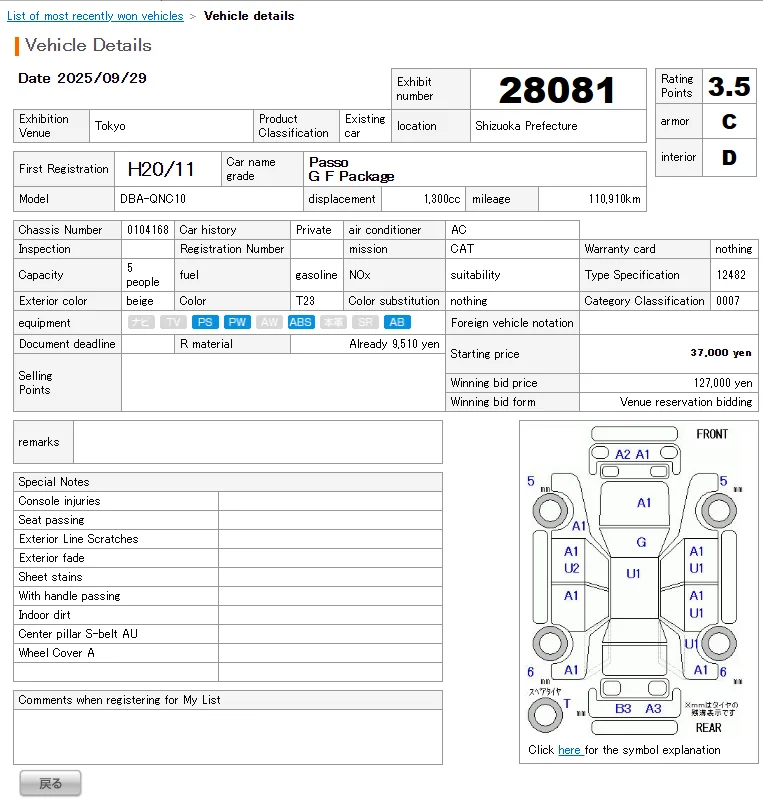
Task: Click the greyed-out navigation (ナビ) badge
Action: (x=140, y=322)
